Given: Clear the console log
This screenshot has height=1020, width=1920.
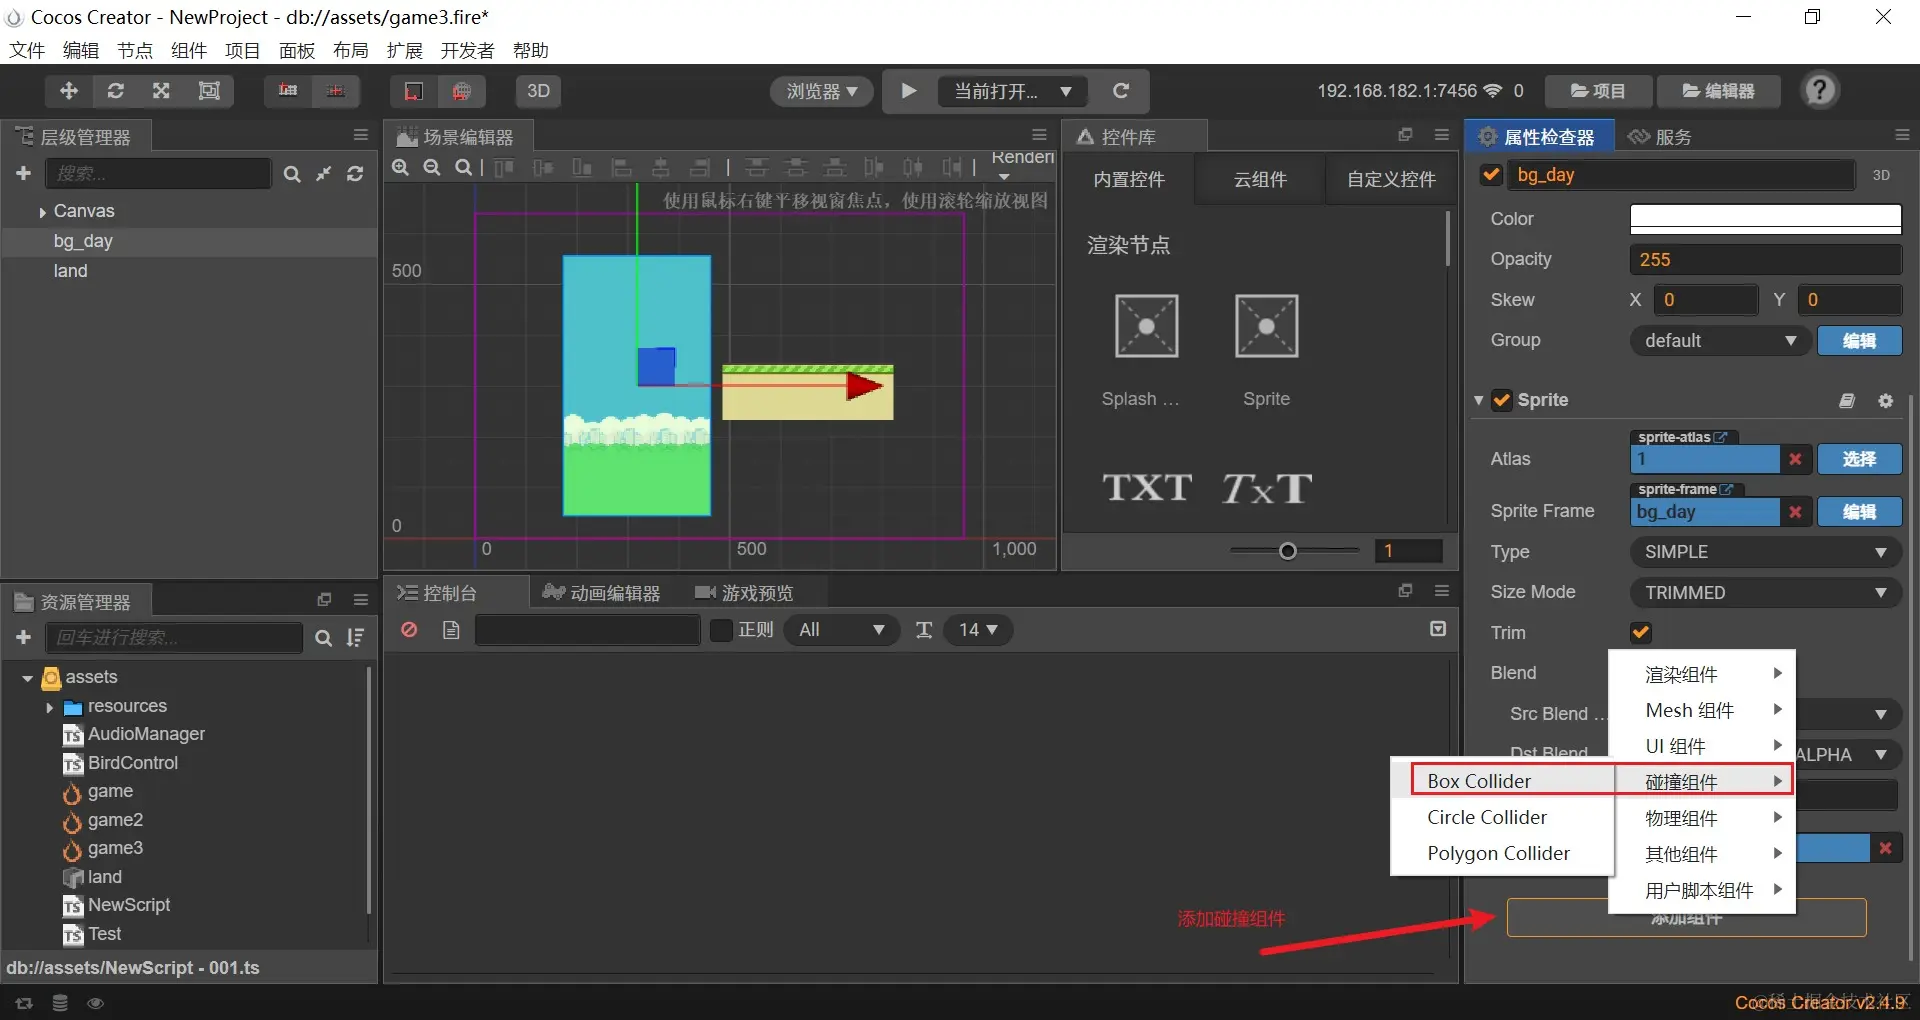Looking at the screenshot, I should pos(409,629).
